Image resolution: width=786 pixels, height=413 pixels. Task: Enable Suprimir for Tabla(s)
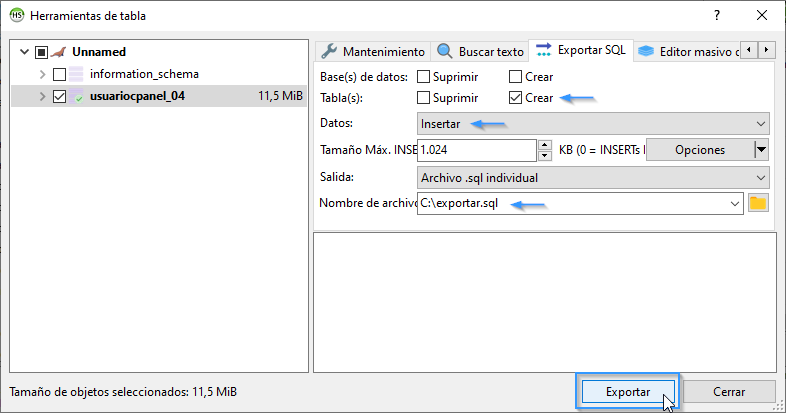pyautogui.click(x=424, y=98)
